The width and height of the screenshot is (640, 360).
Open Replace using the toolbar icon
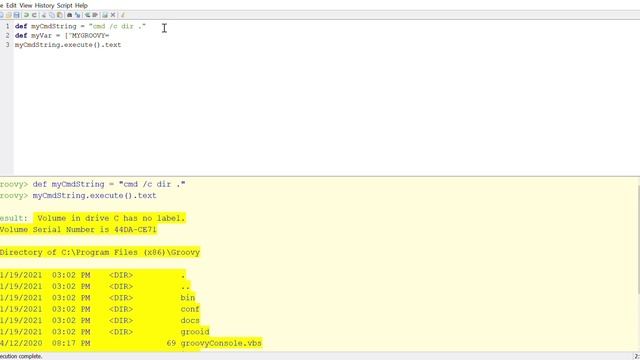(x=78, y=15)
